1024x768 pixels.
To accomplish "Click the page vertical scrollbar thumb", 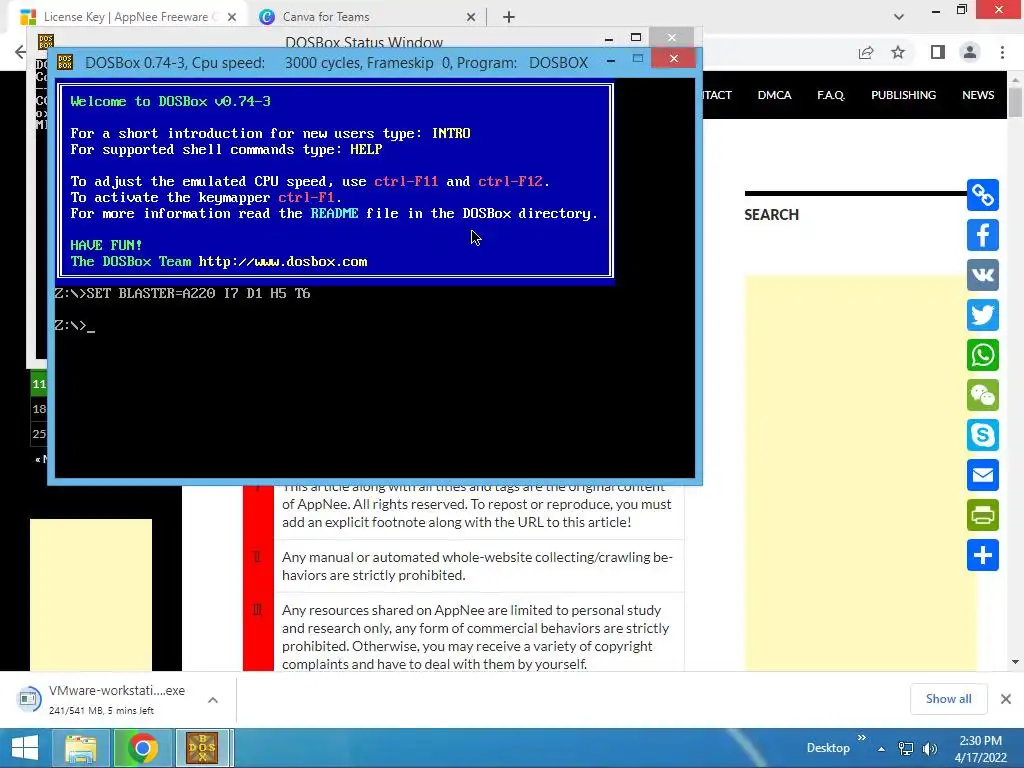I will coord(1015,103).
